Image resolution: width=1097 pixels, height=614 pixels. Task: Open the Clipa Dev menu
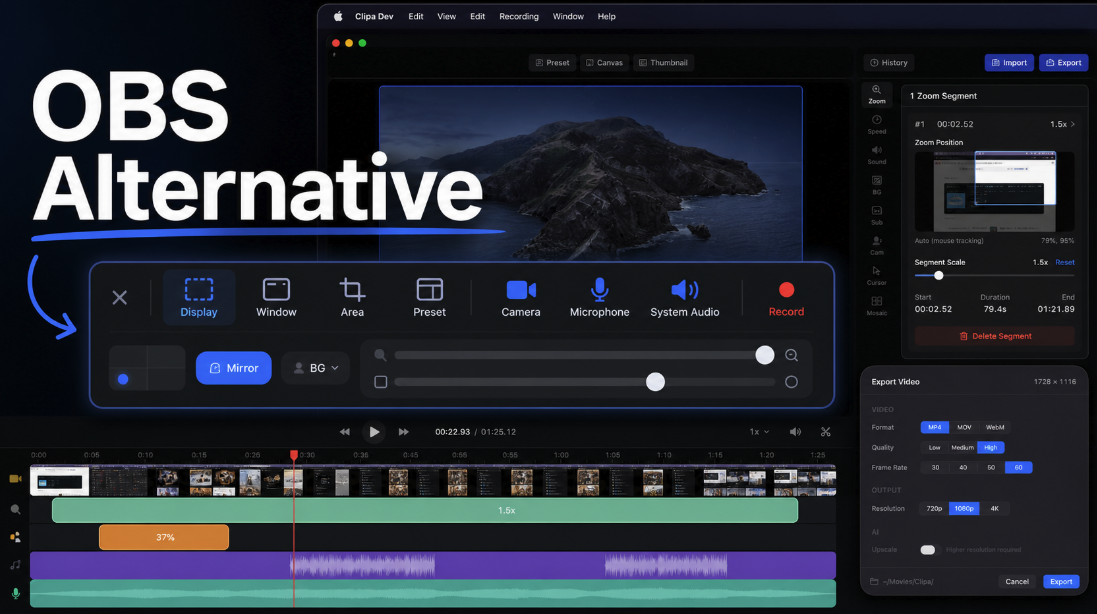[374, 16]
